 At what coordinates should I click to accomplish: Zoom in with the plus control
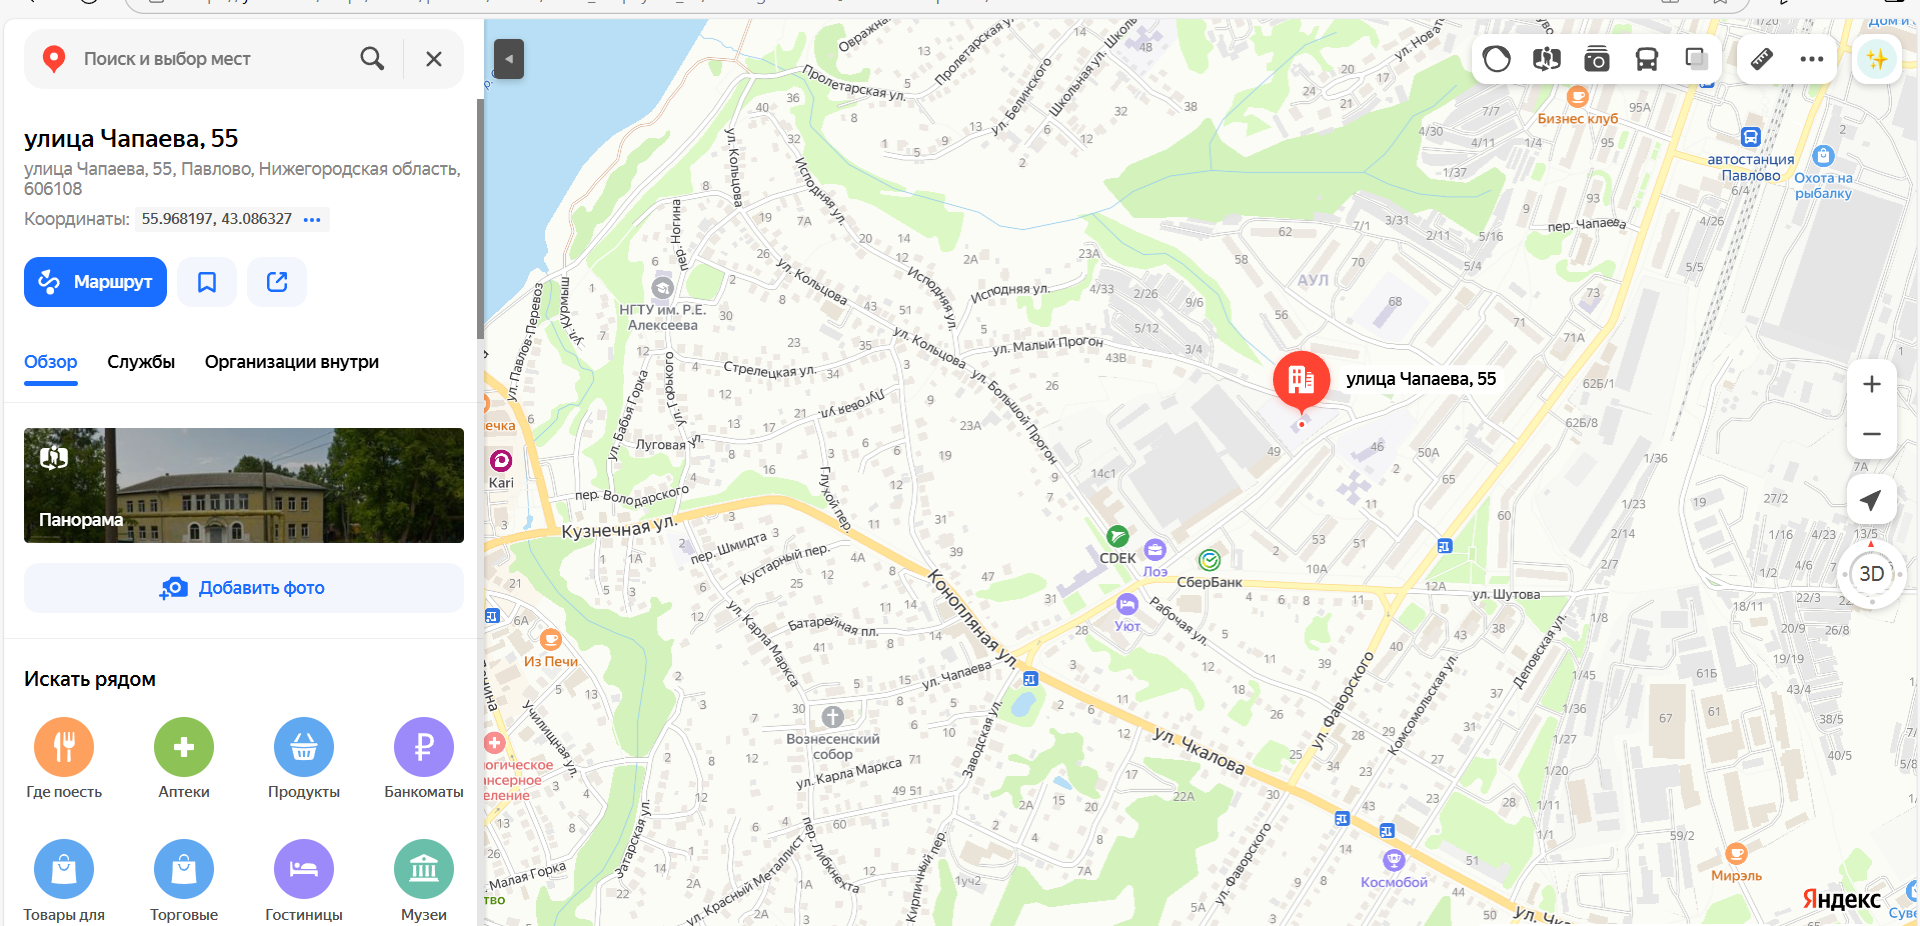(1871, 384)
